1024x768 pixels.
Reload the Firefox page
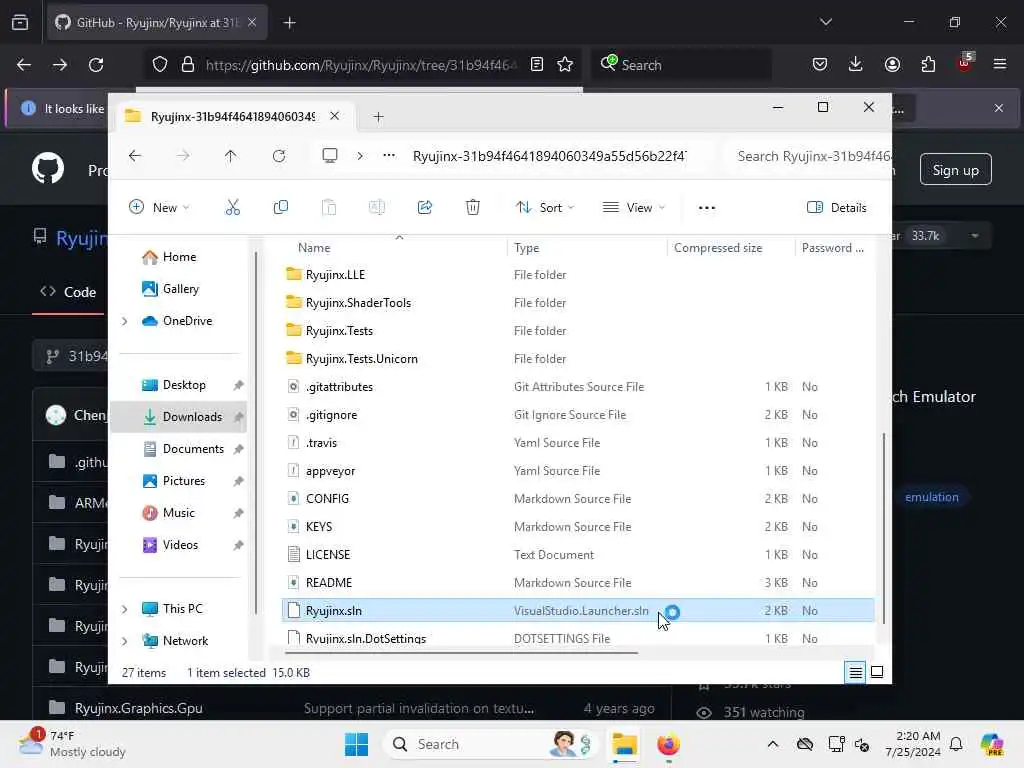click(x=96, y=65)
